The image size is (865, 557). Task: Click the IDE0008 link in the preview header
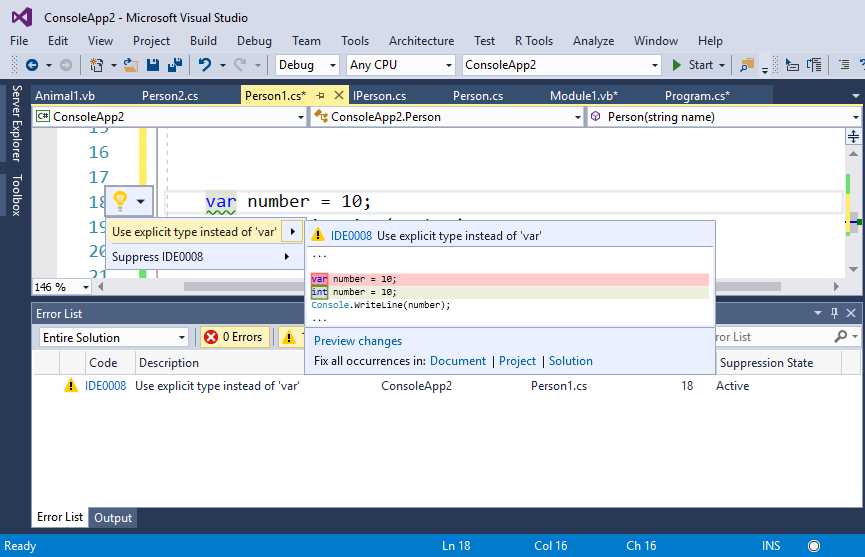tap(351, 236)
